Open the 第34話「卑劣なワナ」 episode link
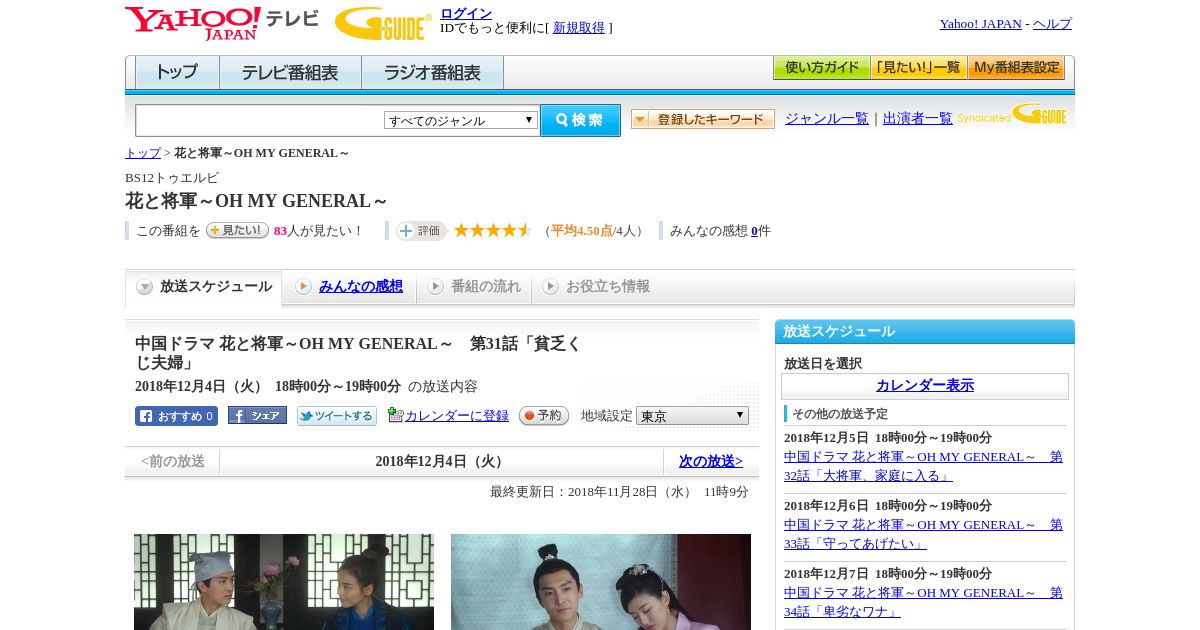Viewport: 1200px width, 630px height. 923,602
